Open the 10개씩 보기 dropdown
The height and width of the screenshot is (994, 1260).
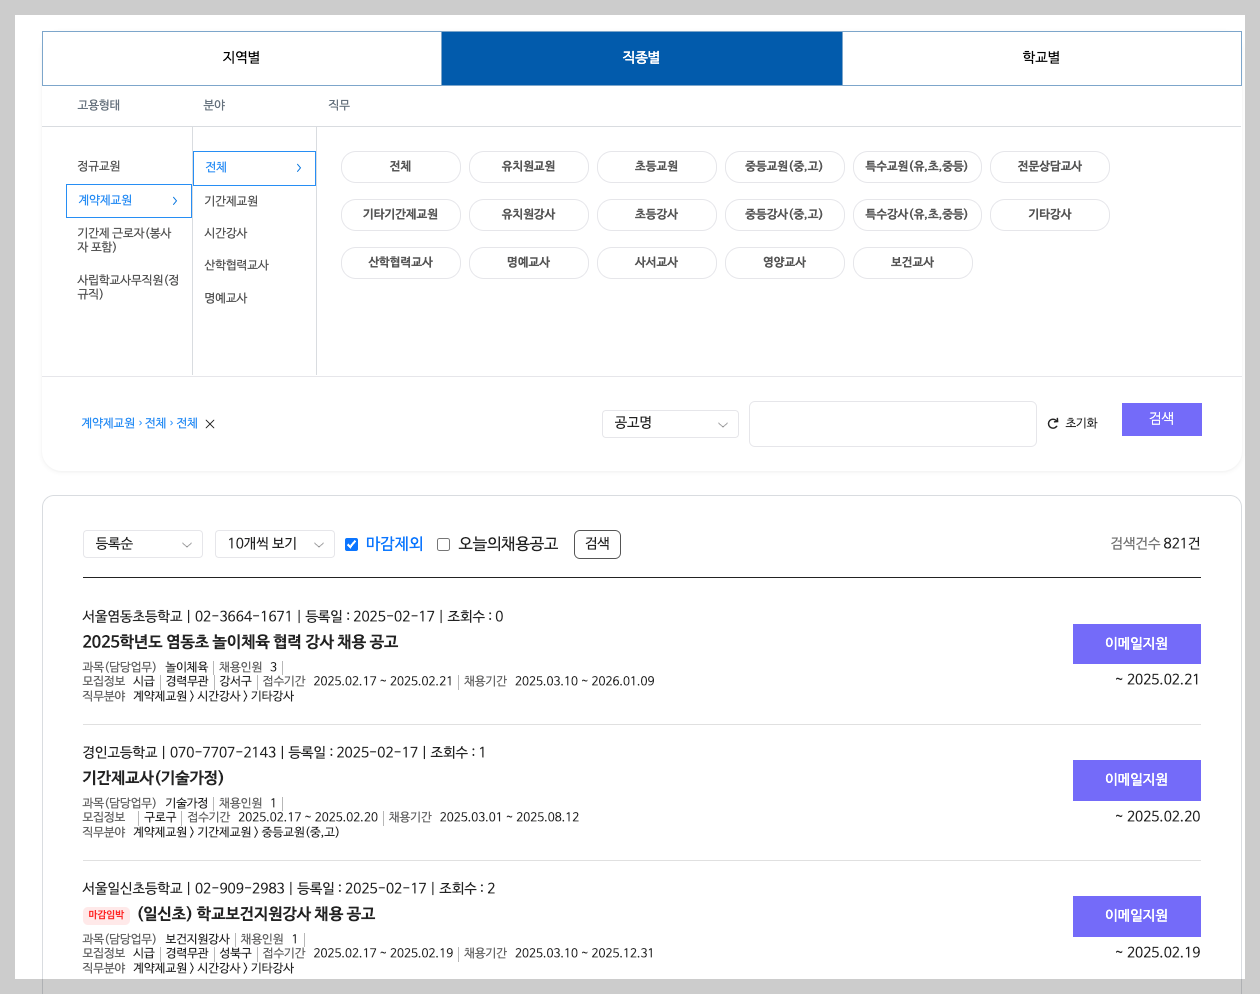coord(274,544)
